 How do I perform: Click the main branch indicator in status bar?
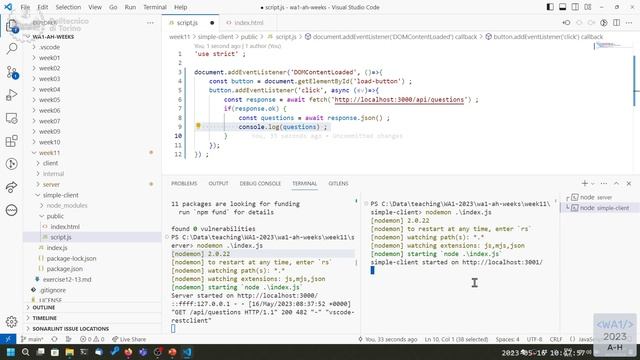[32, 339]
